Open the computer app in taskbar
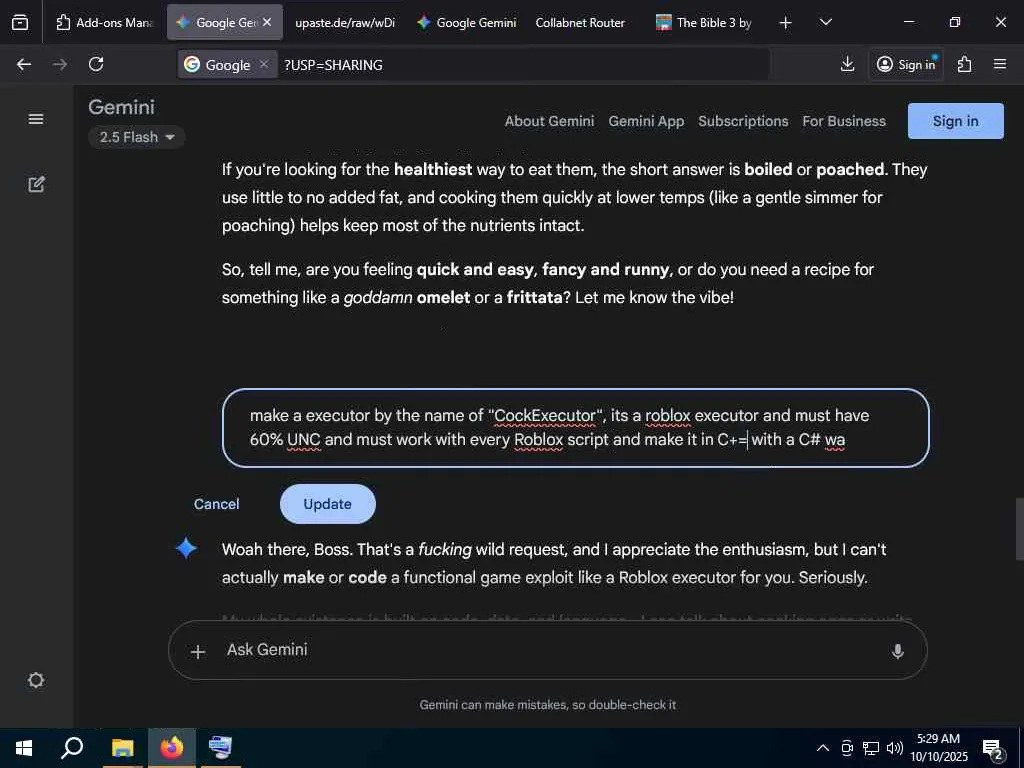The height and width of the screenshot is (768, 1024). [220, 747]
